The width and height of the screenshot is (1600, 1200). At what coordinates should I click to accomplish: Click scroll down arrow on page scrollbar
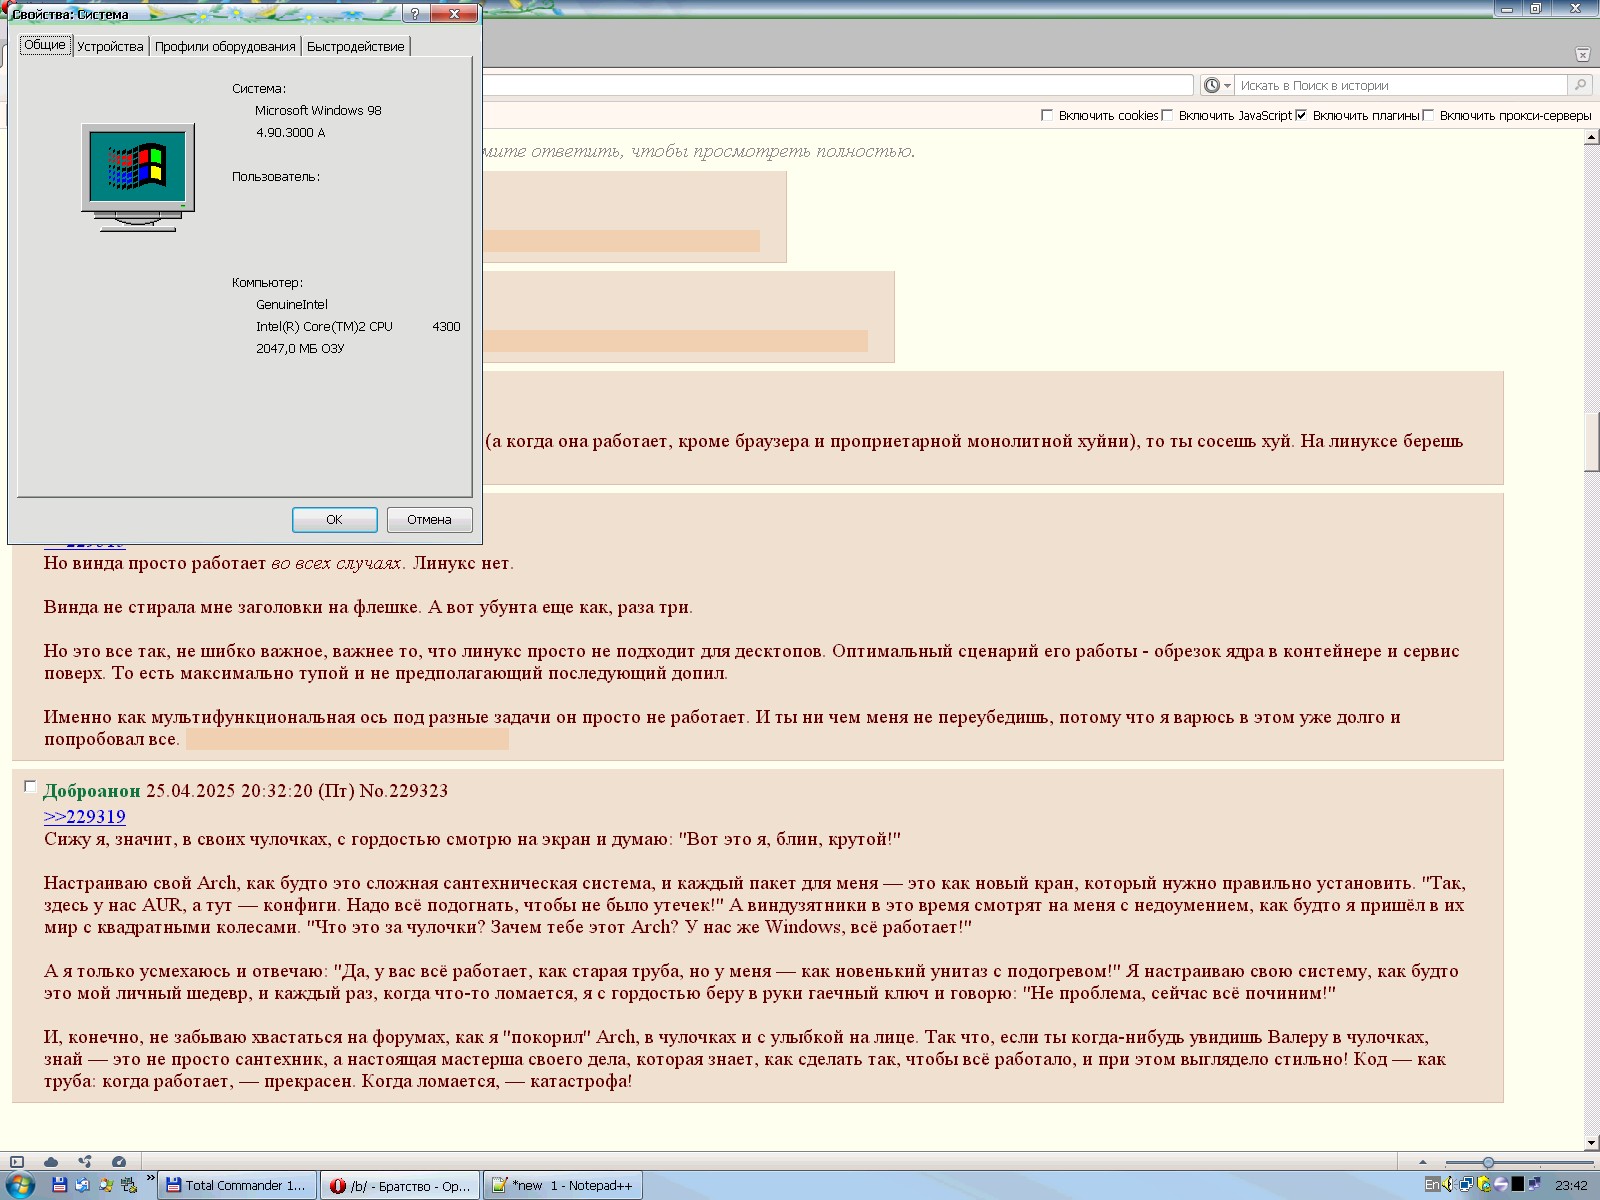pos(1591,1143)
